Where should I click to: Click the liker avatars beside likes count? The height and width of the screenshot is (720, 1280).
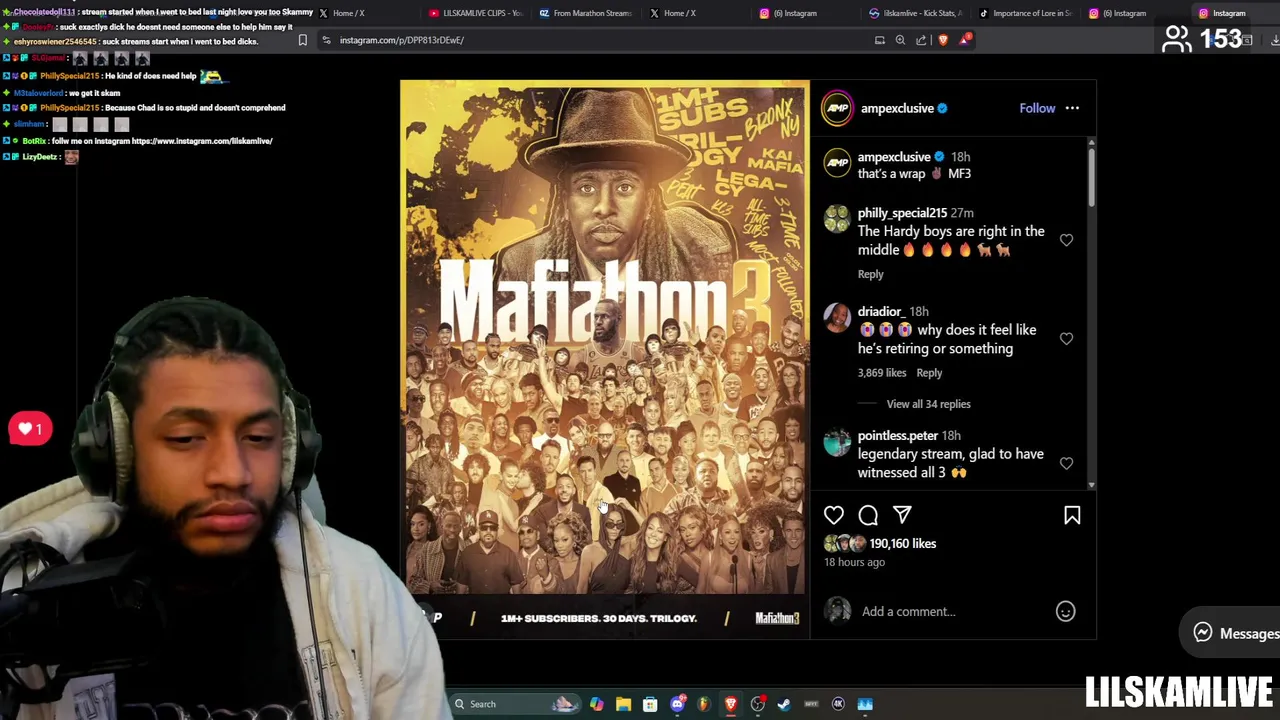pyautogui.click(x=844, y=543)
